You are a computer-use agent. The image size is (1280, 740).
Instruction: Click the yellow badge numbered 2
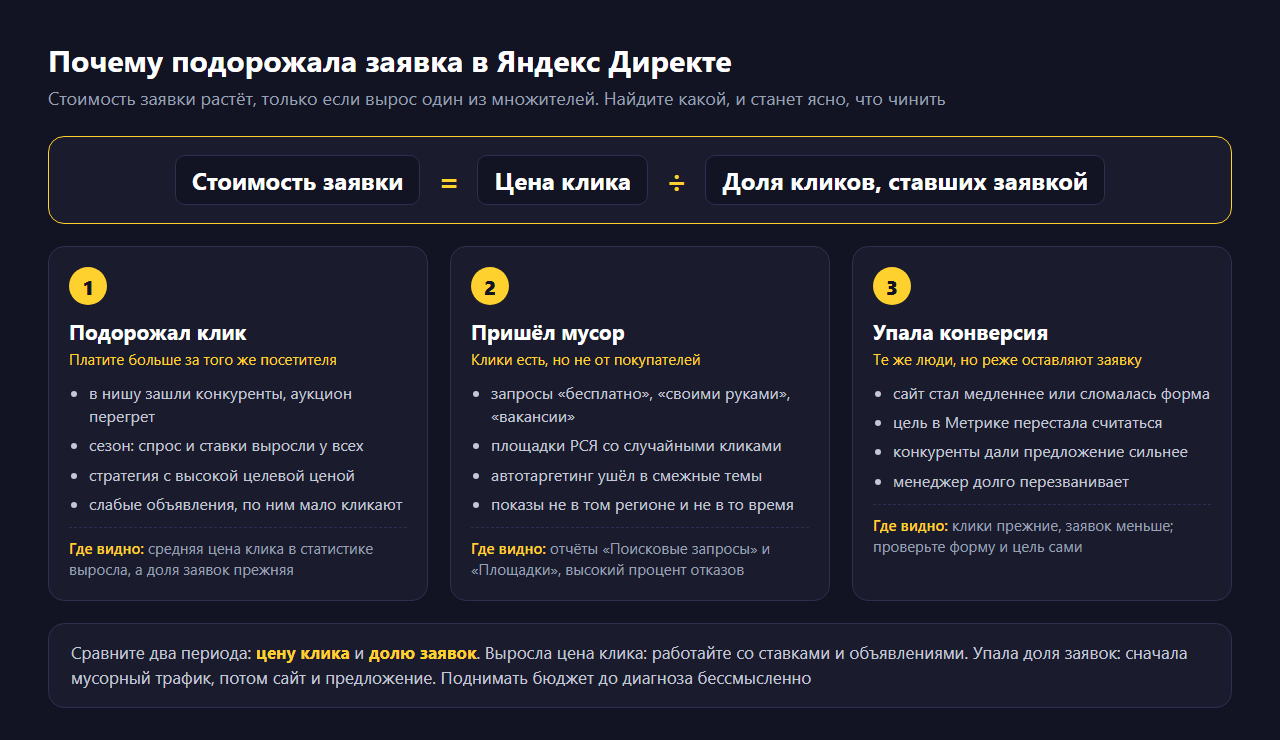click(490, 288)
